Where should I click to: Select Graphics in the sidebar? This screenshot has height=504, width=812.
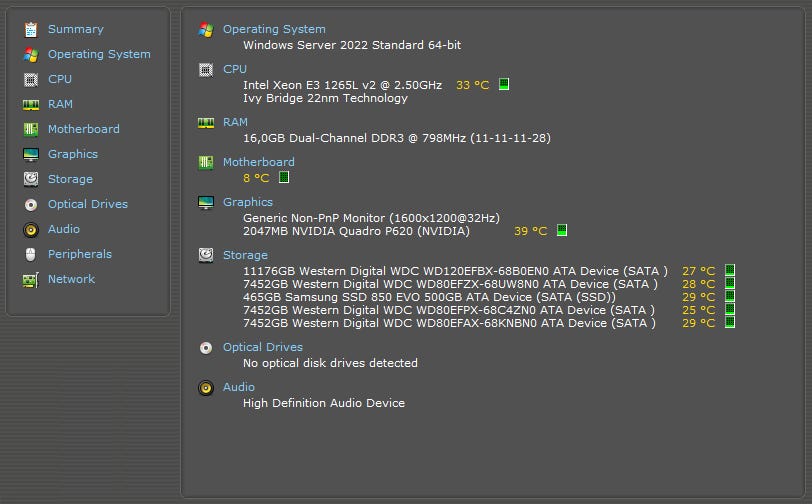(x=73, y=154)
